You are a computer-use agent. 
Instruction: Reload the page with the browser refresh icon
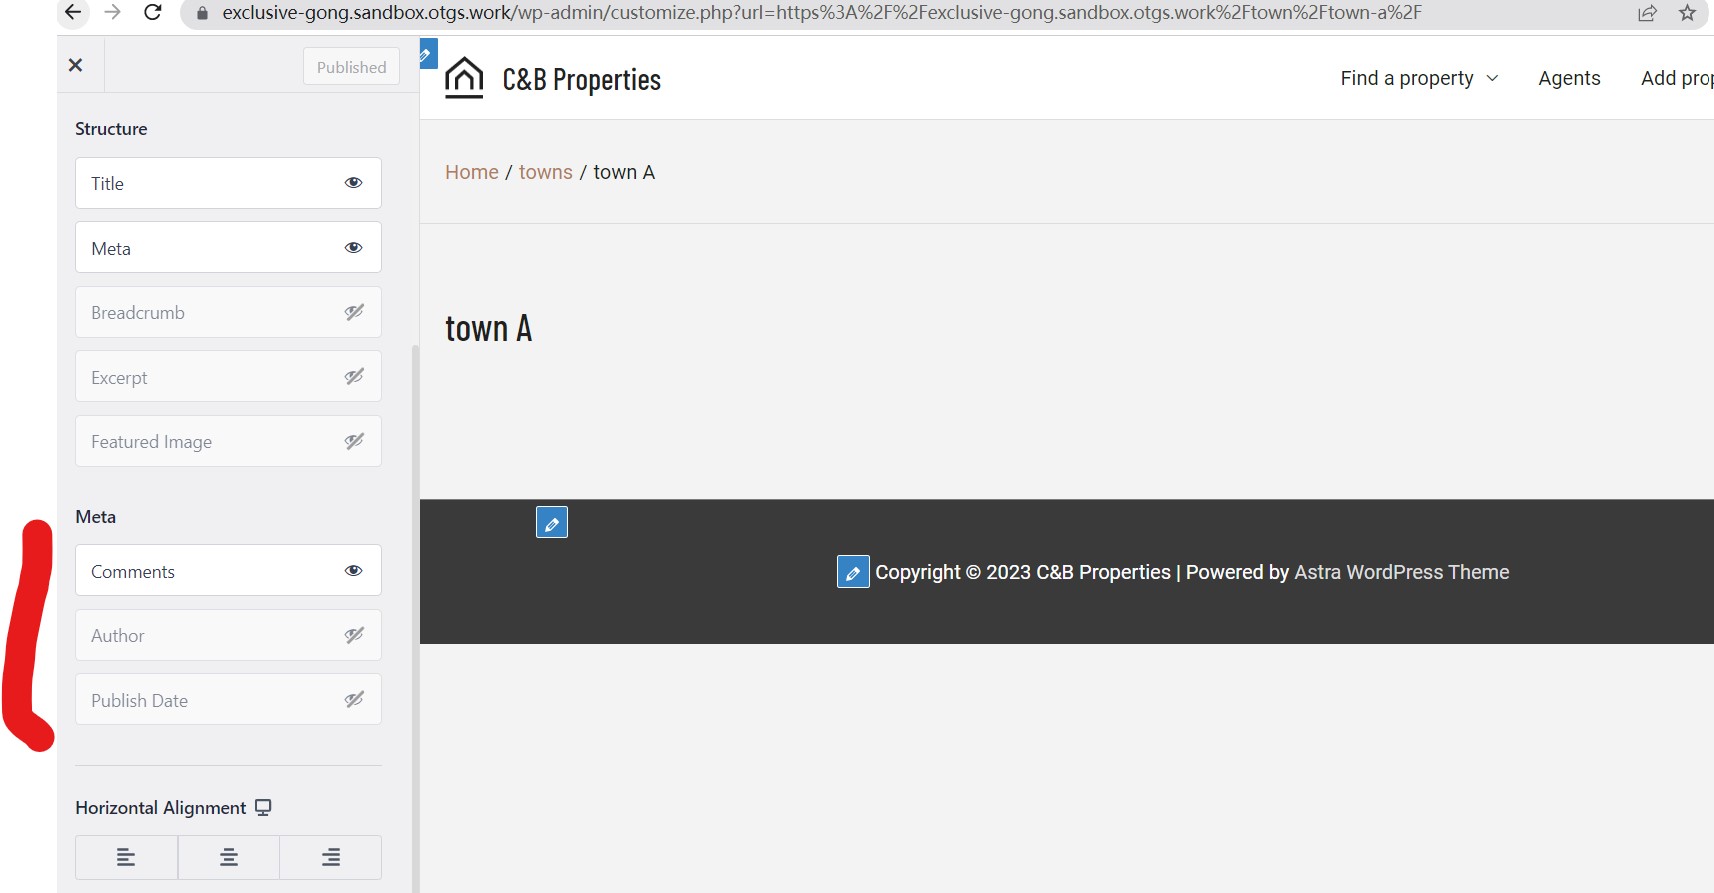[153, 12]
